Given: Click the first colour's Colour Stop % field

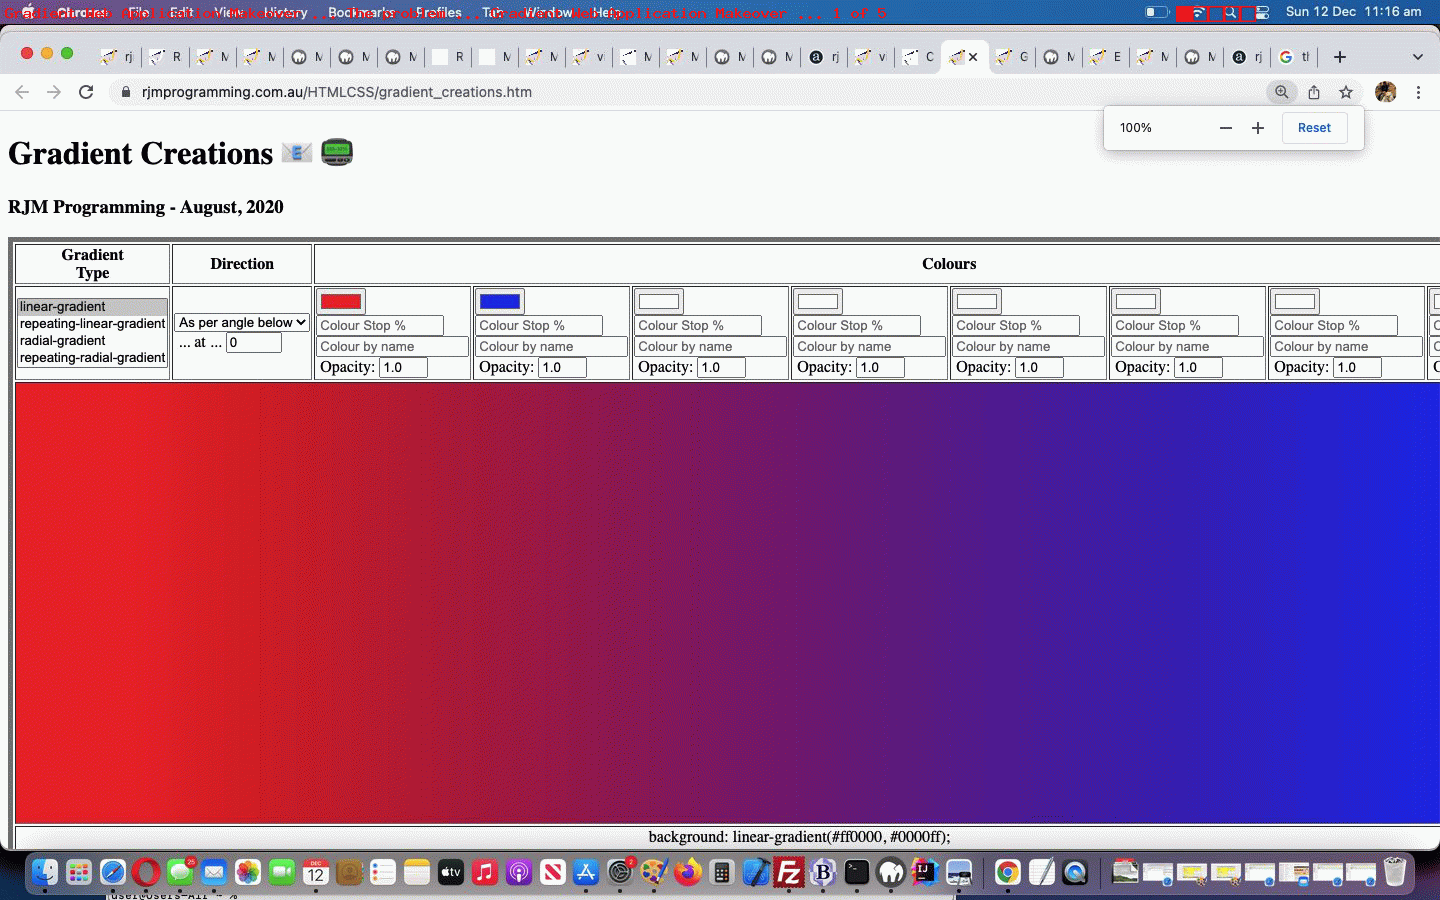Looking at the screenshot, I should tap(380, 325).
